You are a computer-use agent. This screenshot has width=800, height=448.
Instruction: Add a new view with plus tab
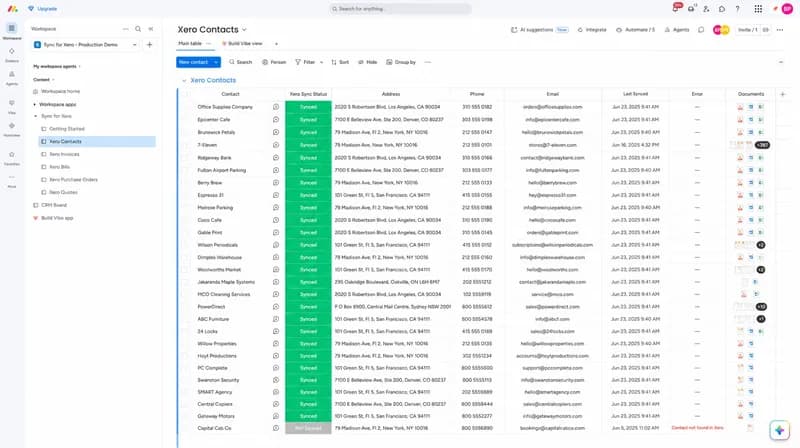tap(277, 44)
